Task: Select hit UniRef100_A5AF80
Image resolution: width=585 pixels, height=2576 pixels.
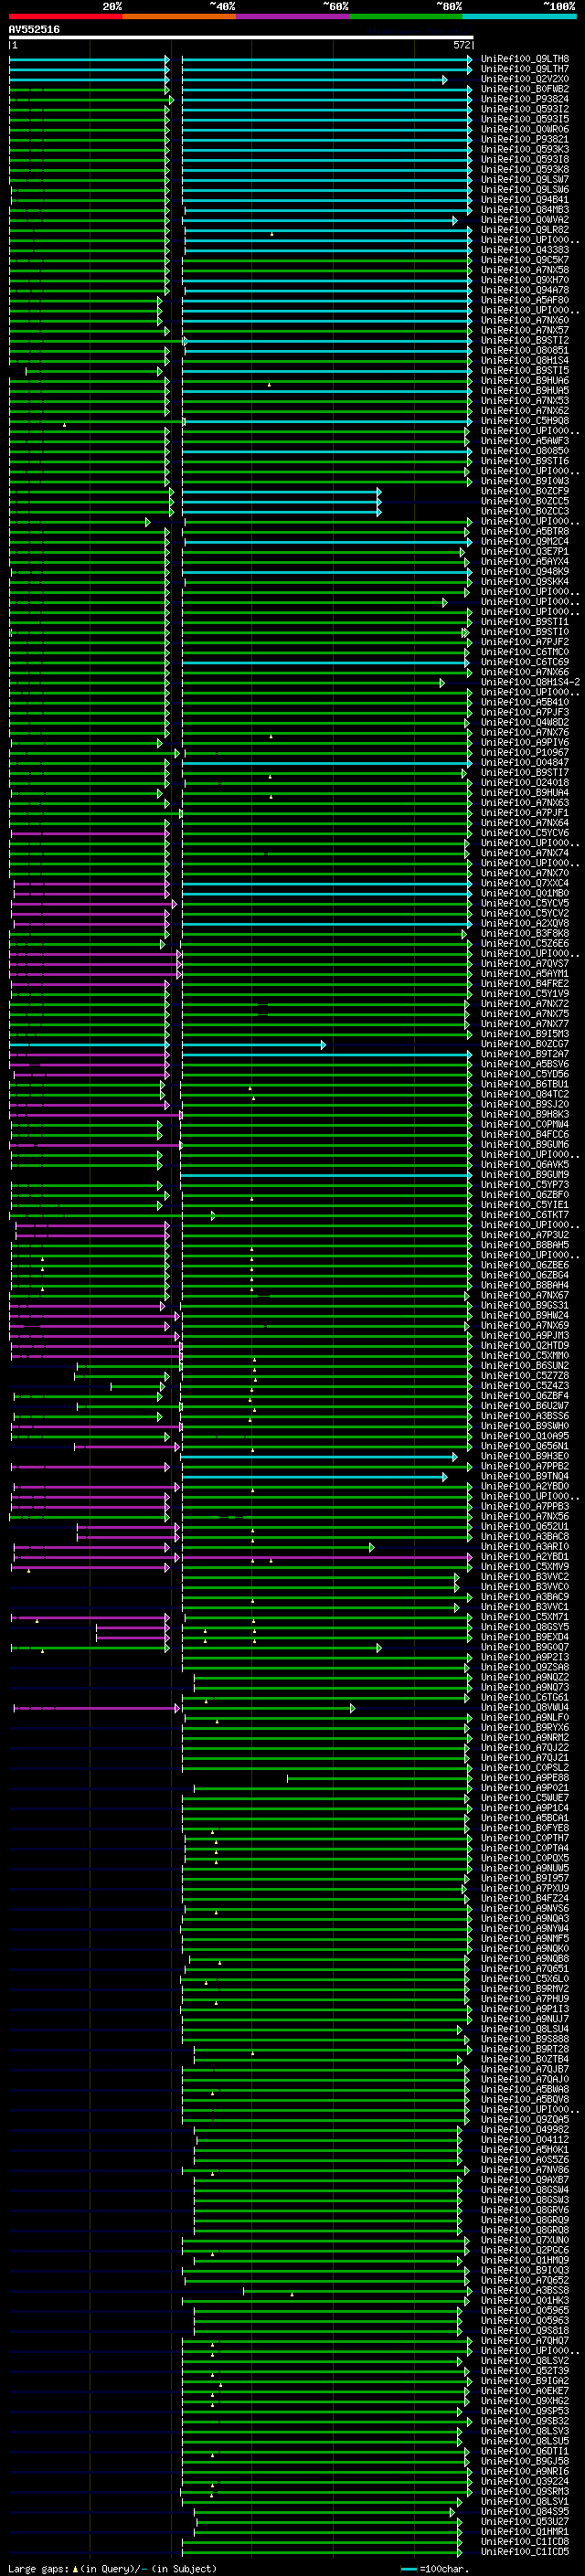Action: tap(525, 300)
